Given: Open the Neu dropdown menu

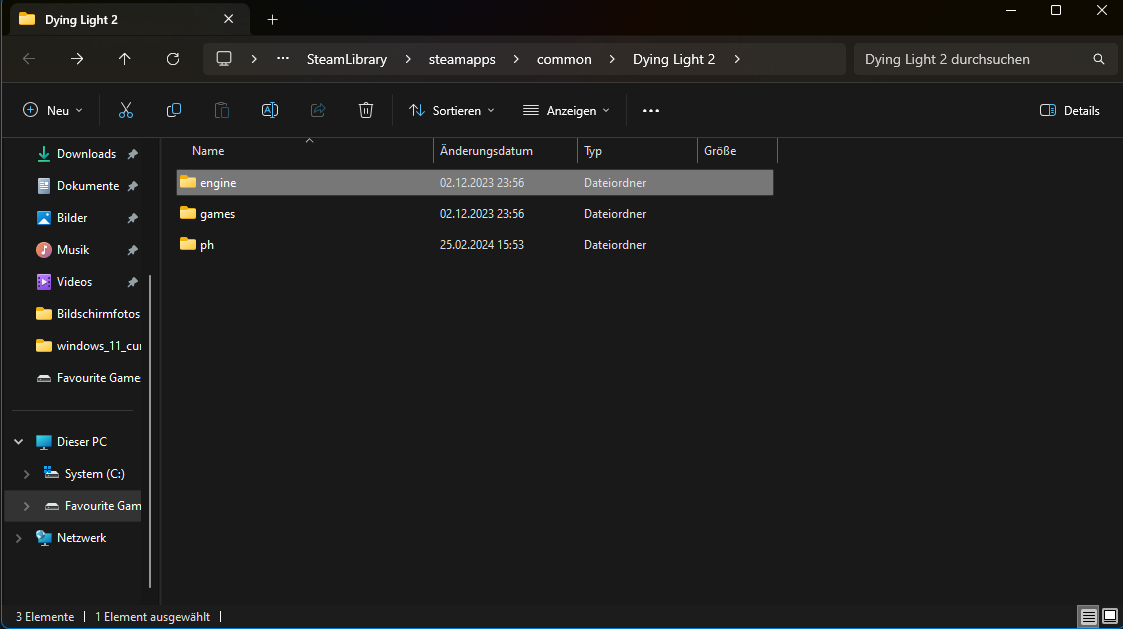Looking at the screenshot, I should point(53,110).
